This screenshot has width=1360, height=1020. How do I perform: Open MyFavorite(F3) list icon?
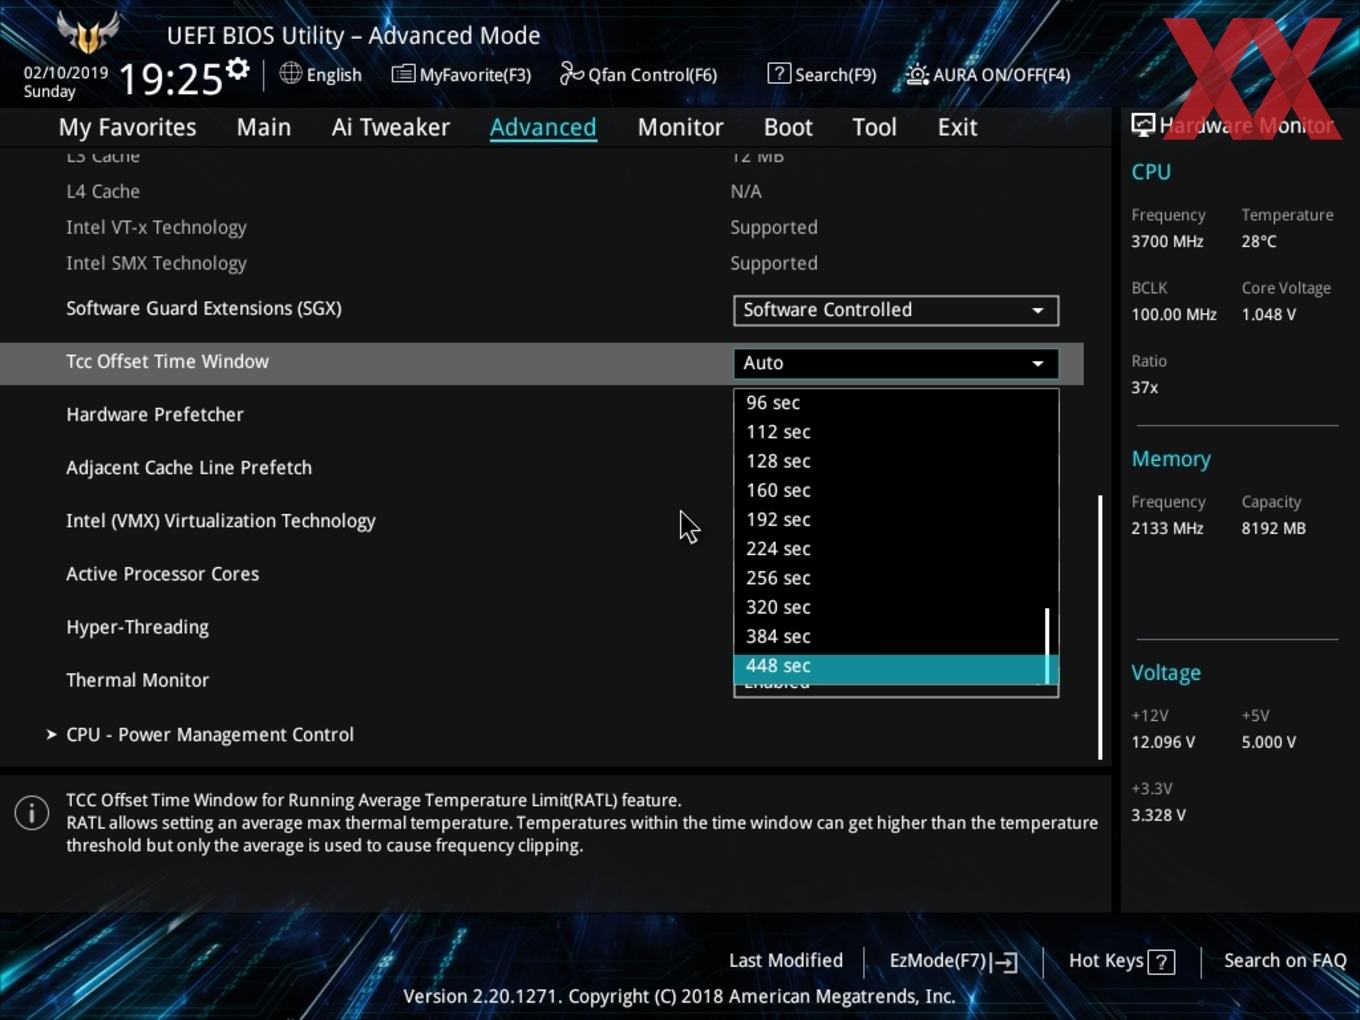(x=403, y=74)
